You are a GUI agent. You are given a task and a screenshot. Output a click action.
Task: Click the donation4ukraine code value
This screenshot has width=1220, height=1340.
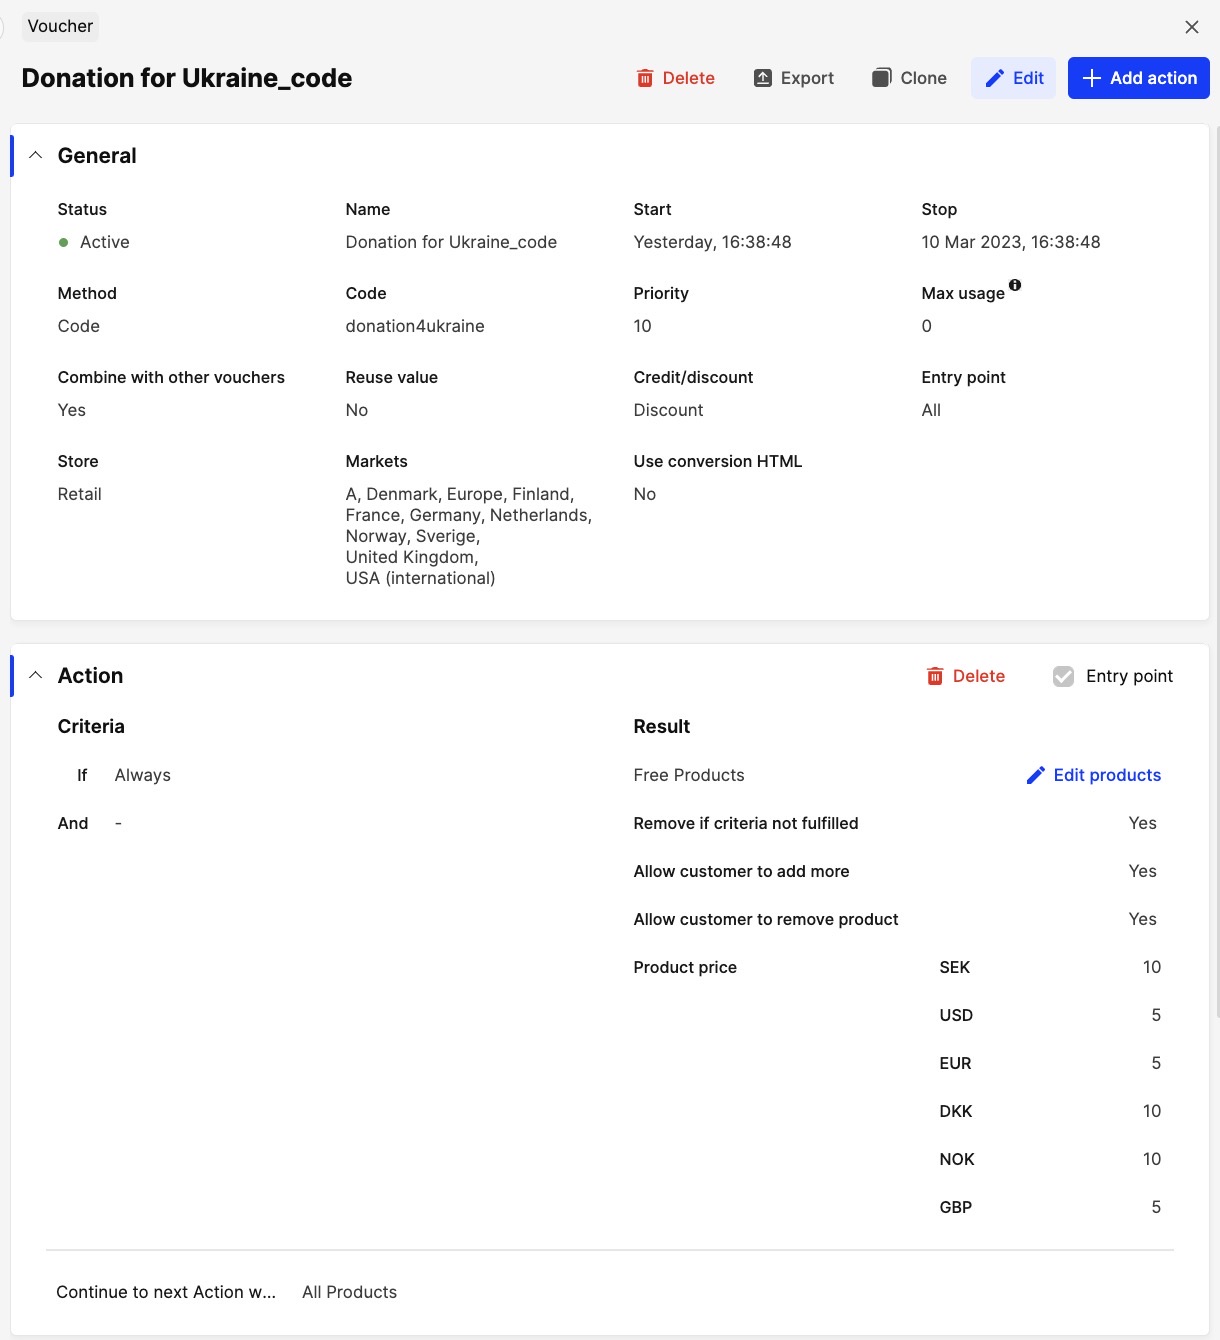coord(415,326)
